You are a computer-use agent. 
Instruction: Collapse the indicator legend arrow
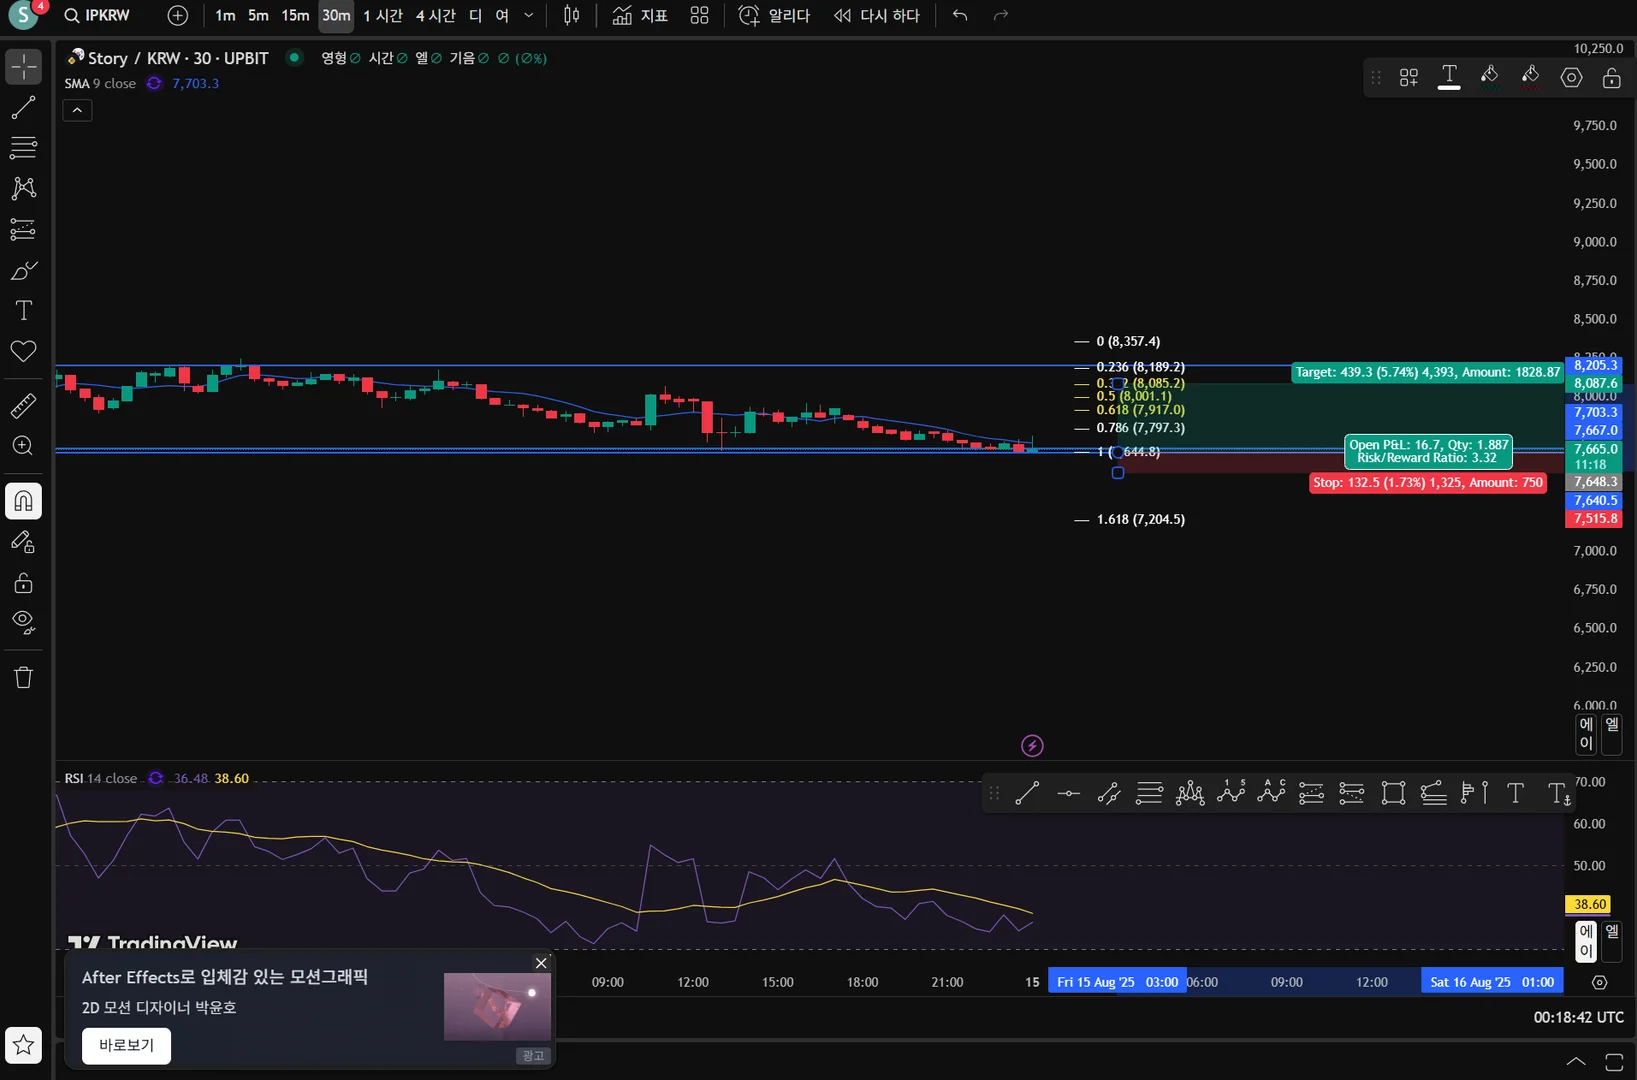coord(77,110)
